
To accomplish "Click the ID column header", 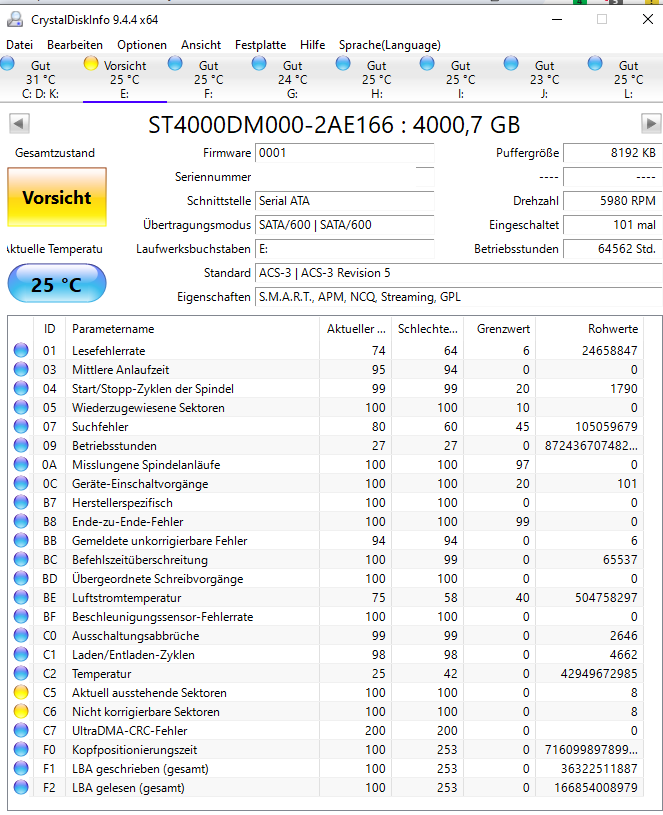I will pos(49,329).
